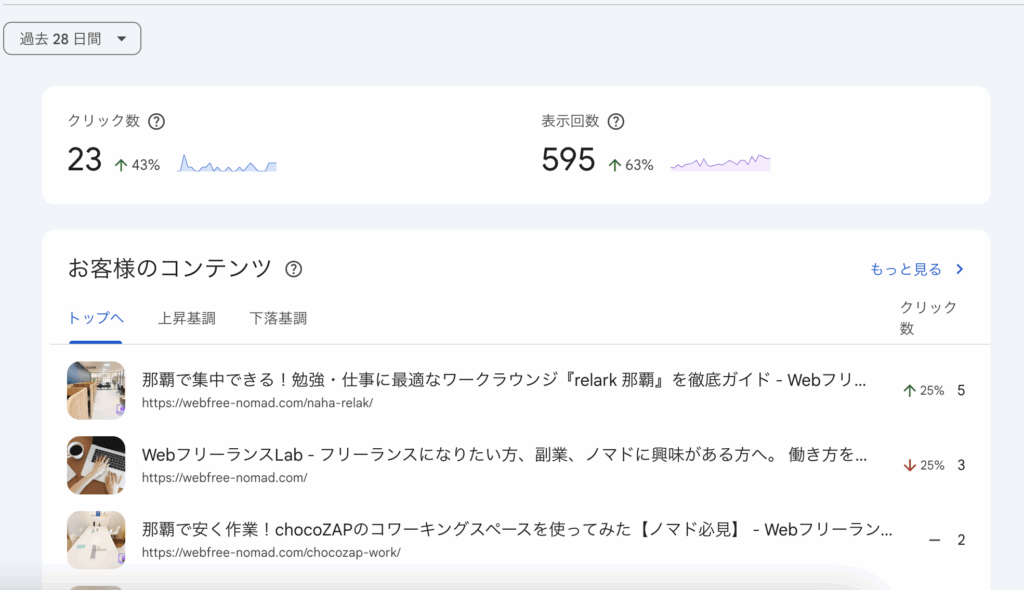Click green up arrow next to 43%
Screen dimensions: 1024x590
coord(121,165)
